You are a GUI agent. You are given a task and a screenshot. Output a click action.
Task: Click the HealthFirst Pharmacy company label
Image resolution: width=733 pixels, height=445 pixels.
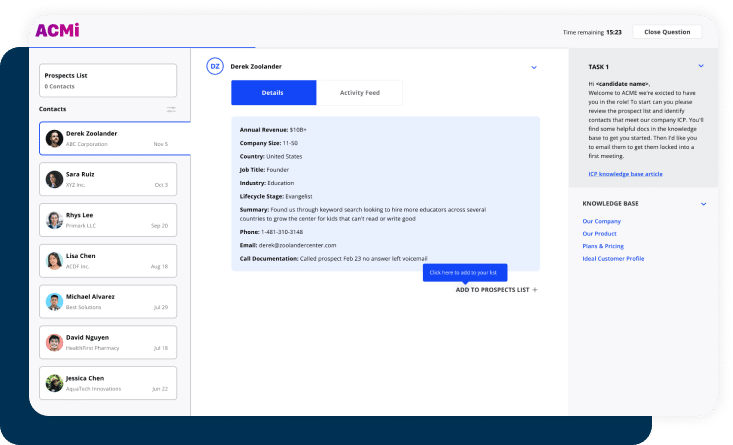click(93, 348)
